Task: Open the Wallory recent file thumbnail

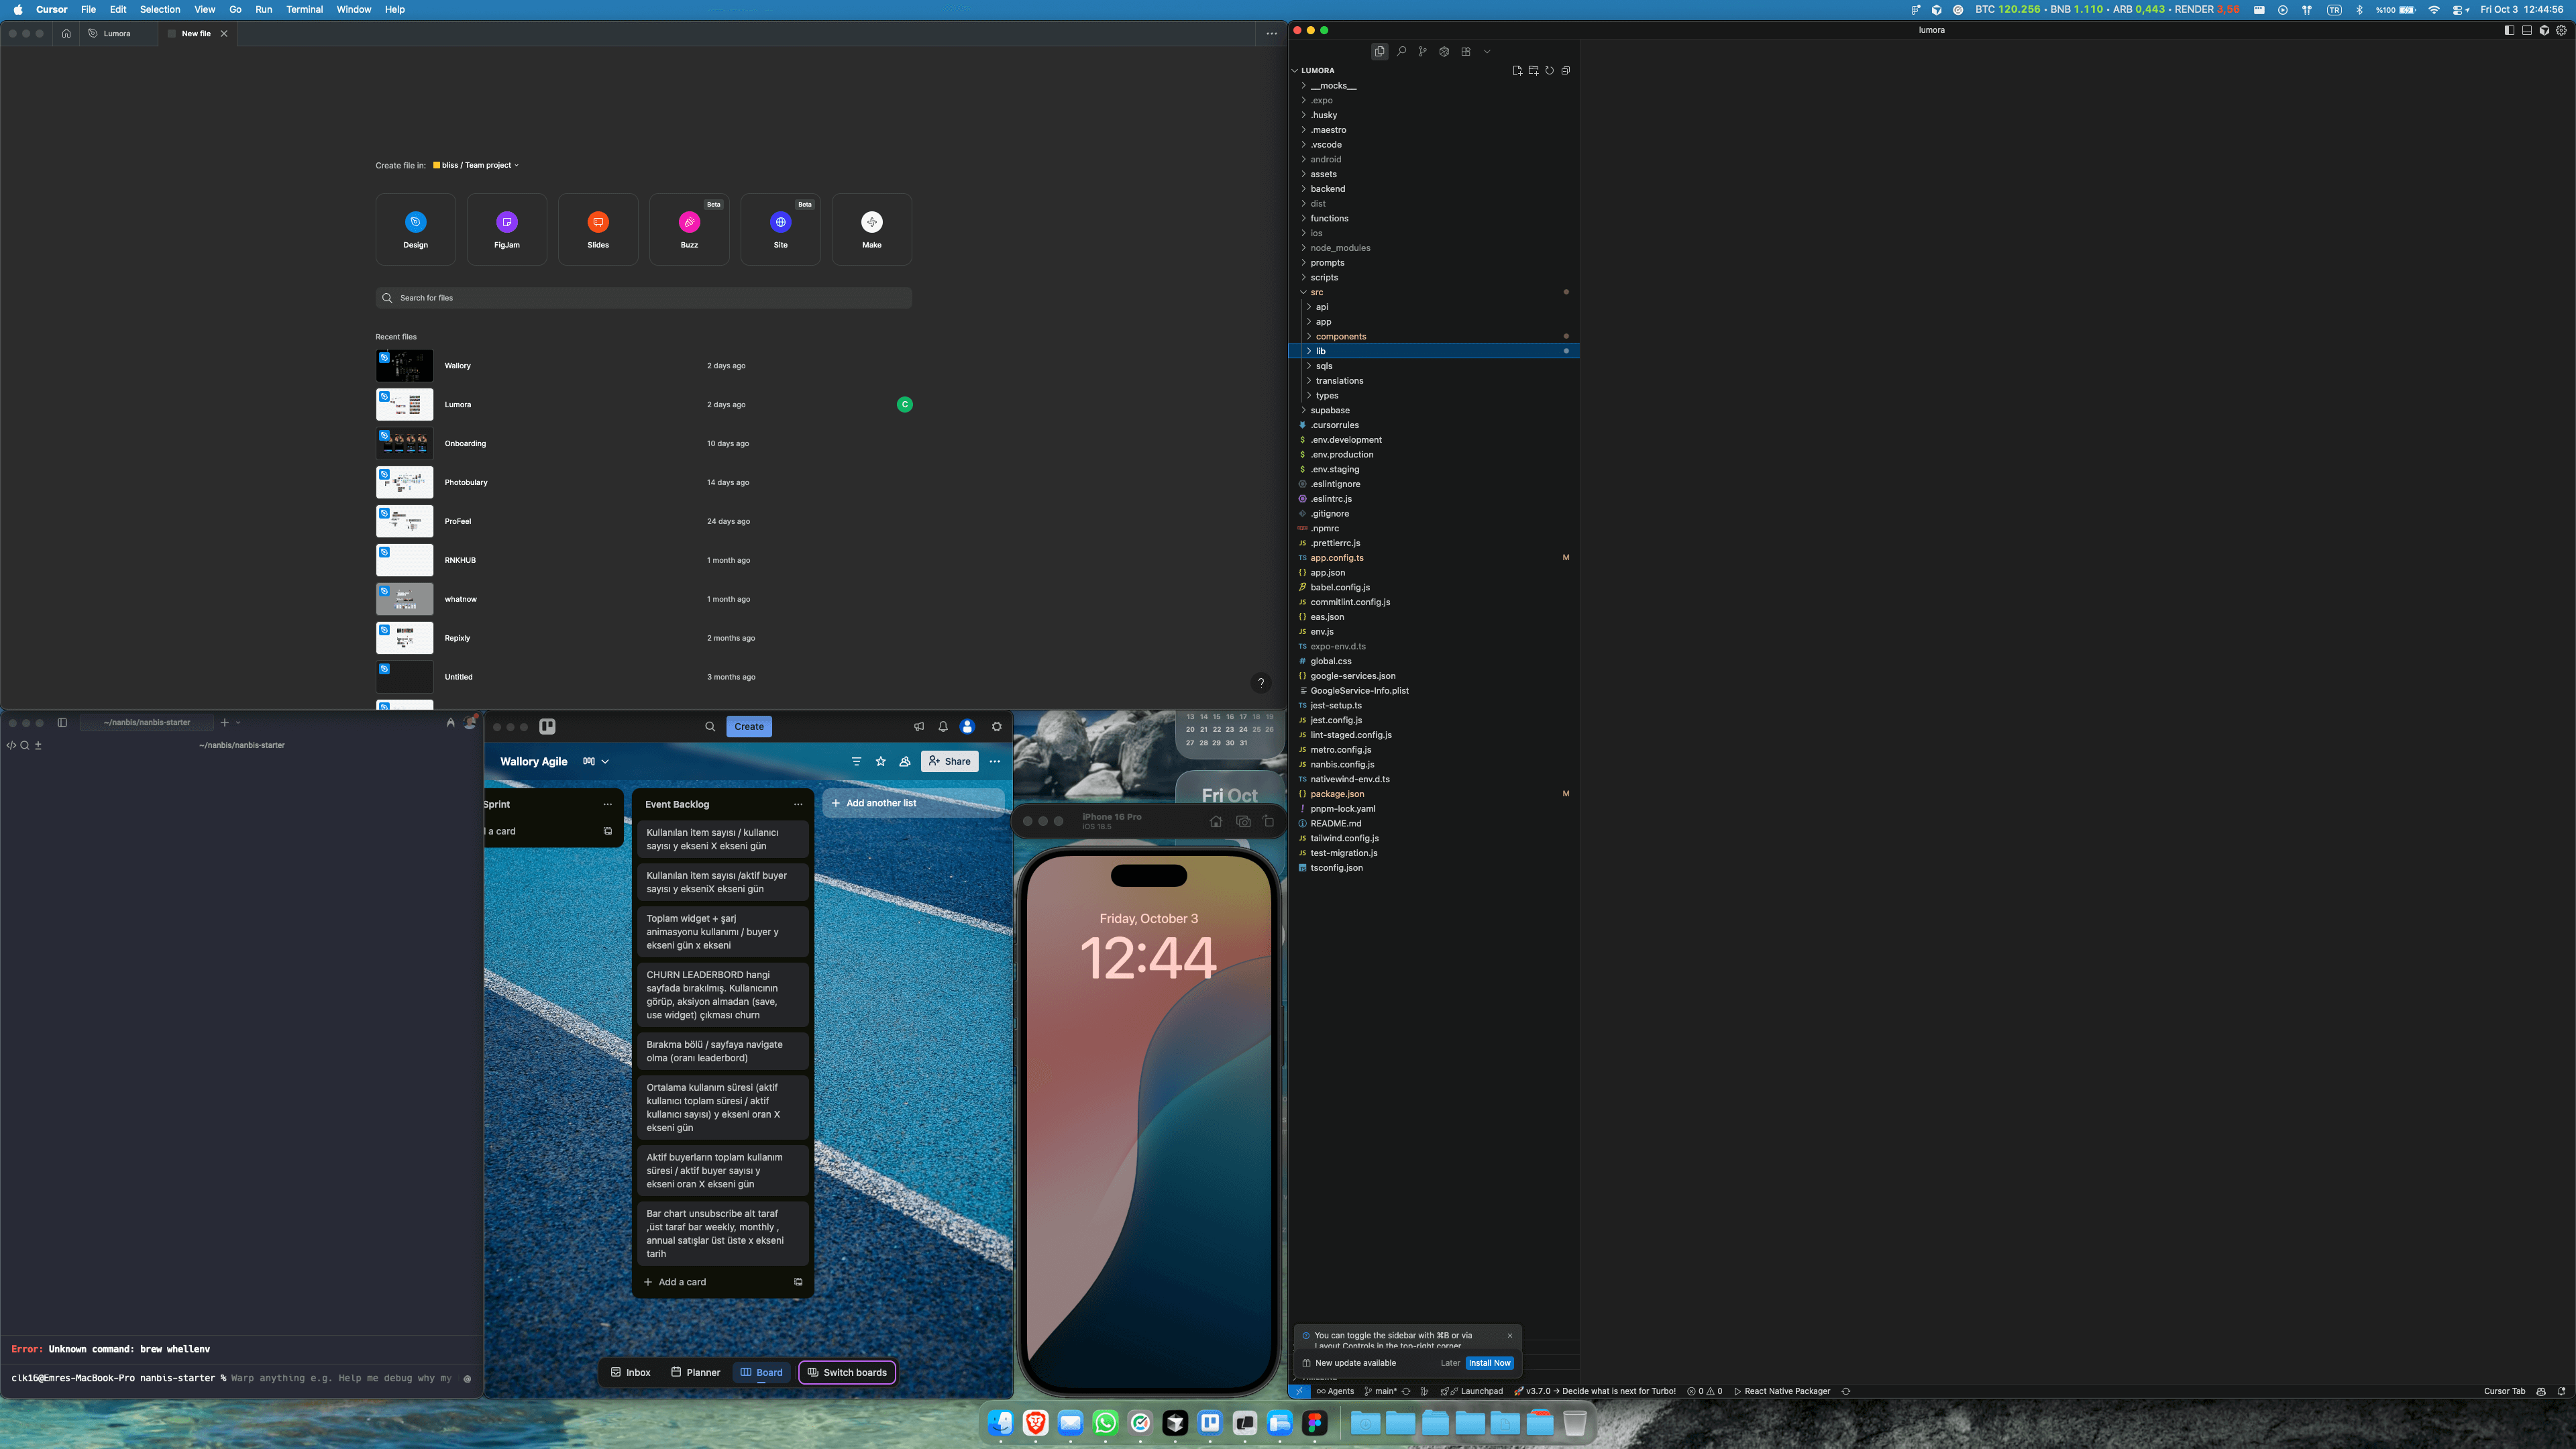Action: 404,366
